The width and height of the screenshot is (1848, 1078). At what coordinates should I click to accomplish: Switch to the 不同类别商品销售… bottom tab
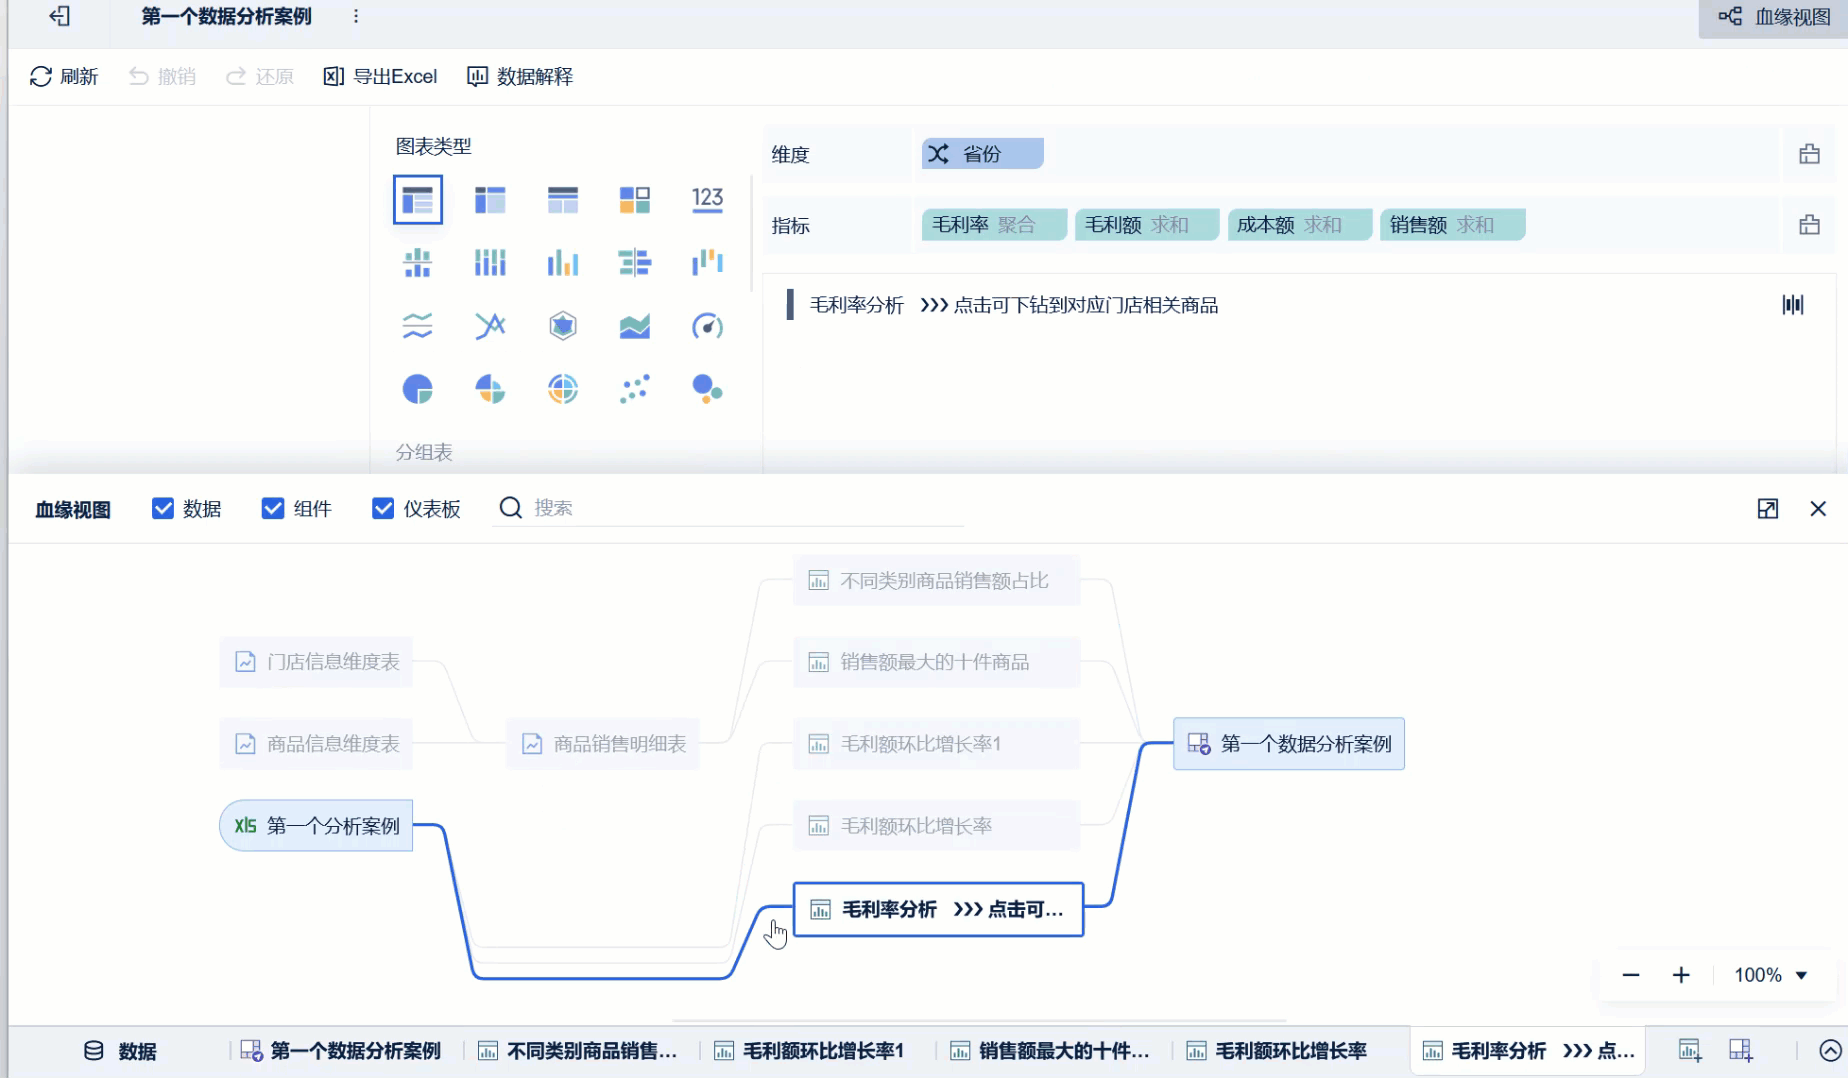pyautogui.click(x=577, y=1051)
